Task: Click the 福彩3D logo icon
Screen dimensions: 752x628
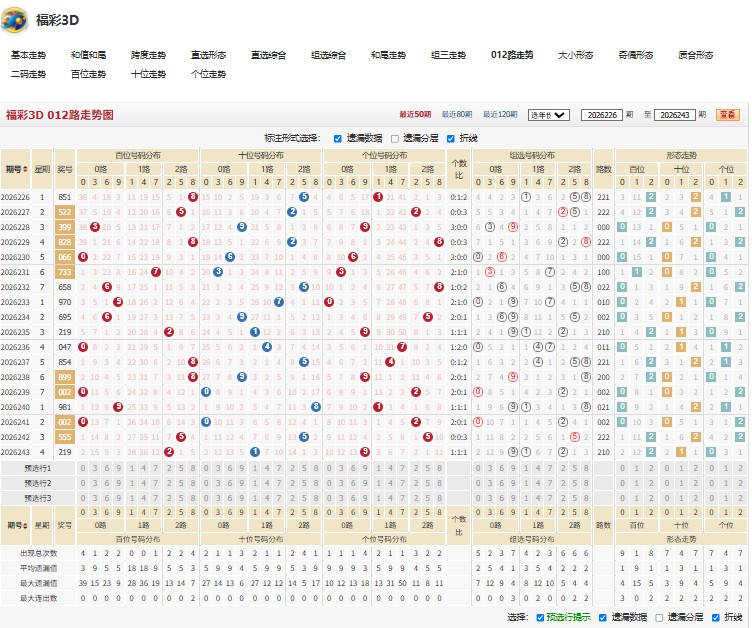Action: (x=14, y=20)
